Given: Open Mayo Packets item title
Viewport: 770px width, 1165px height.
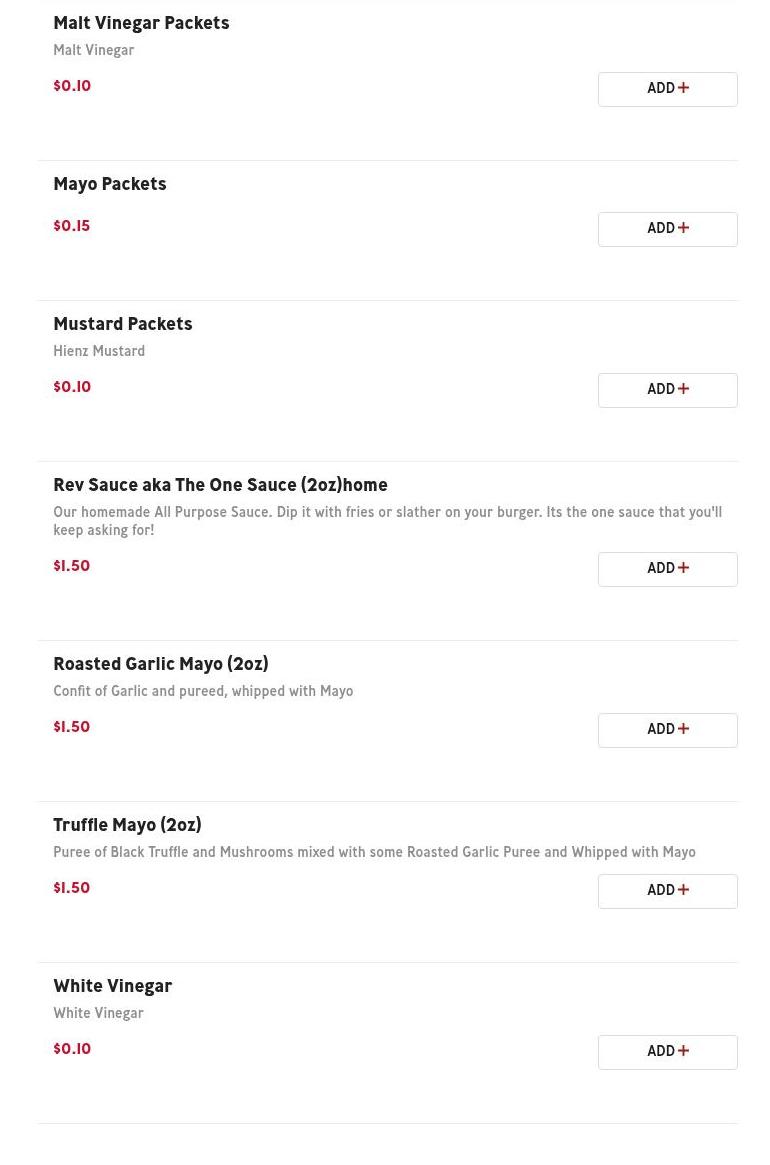Looking at the screenshot, I should [x=110, y=185].
